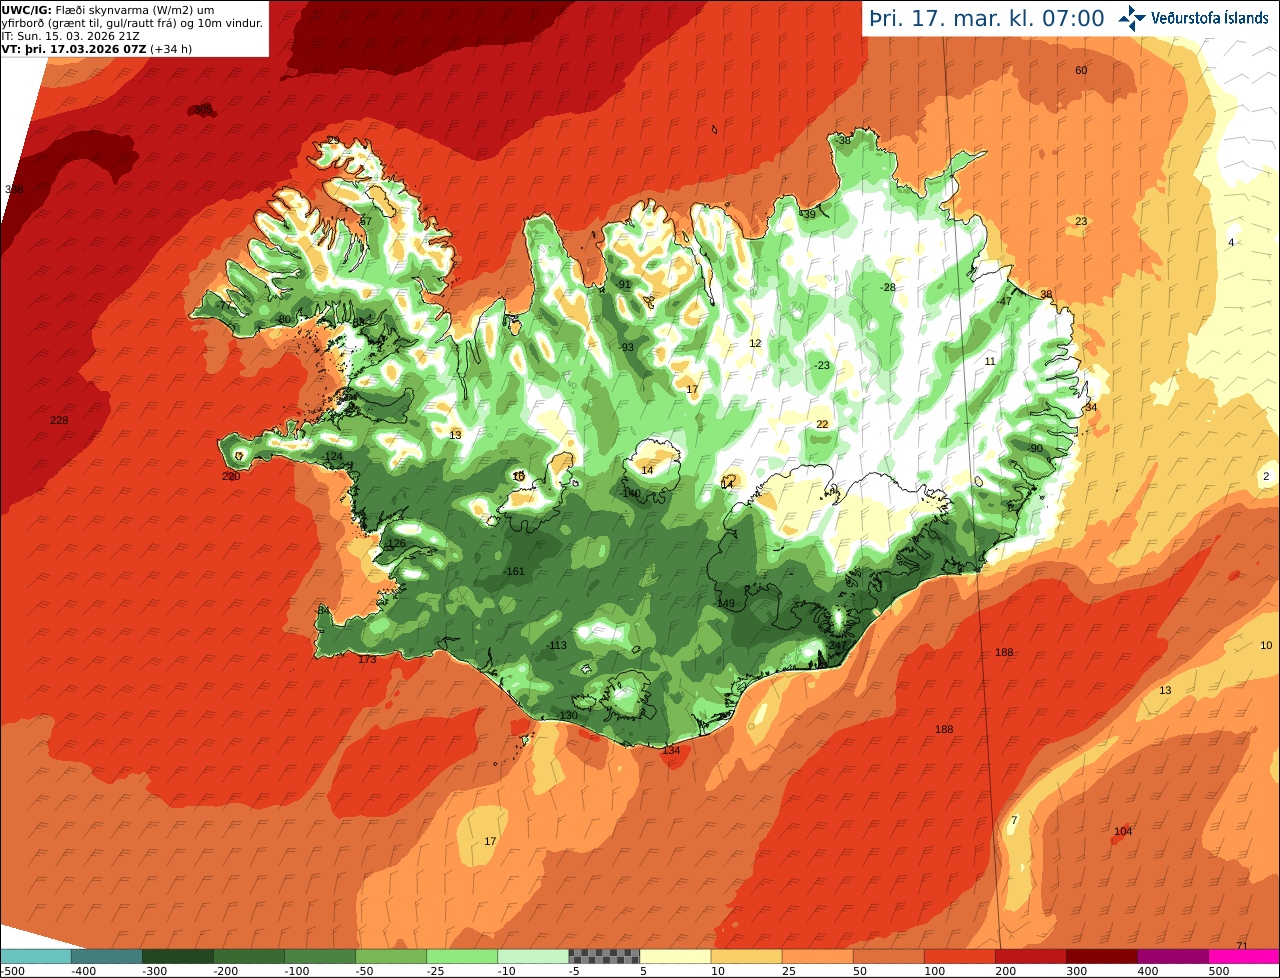Pick the purple 400 to 500 legend swatch

(x=1172, y=956)
